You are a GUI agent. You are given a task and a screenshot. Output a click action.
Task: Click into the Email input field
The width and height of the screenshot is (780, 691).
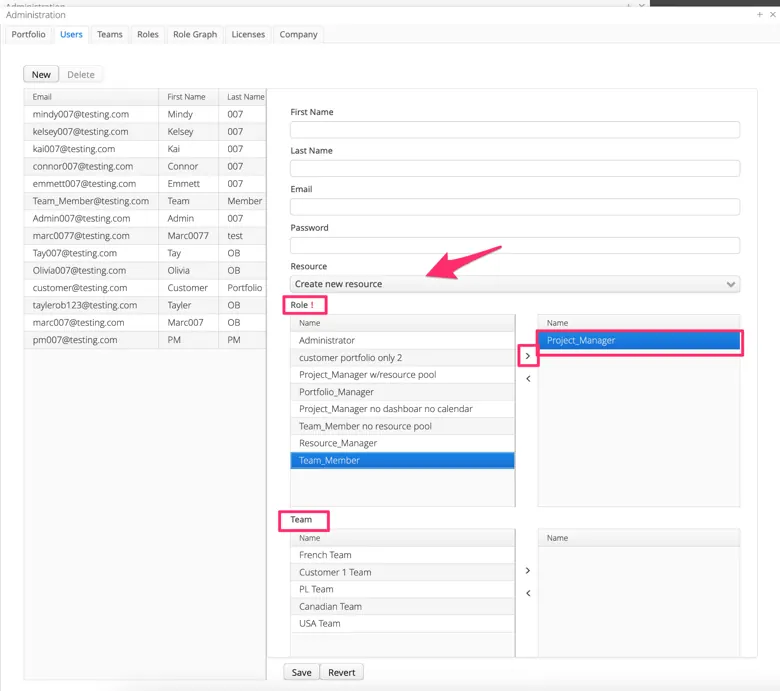pos(515,207)
